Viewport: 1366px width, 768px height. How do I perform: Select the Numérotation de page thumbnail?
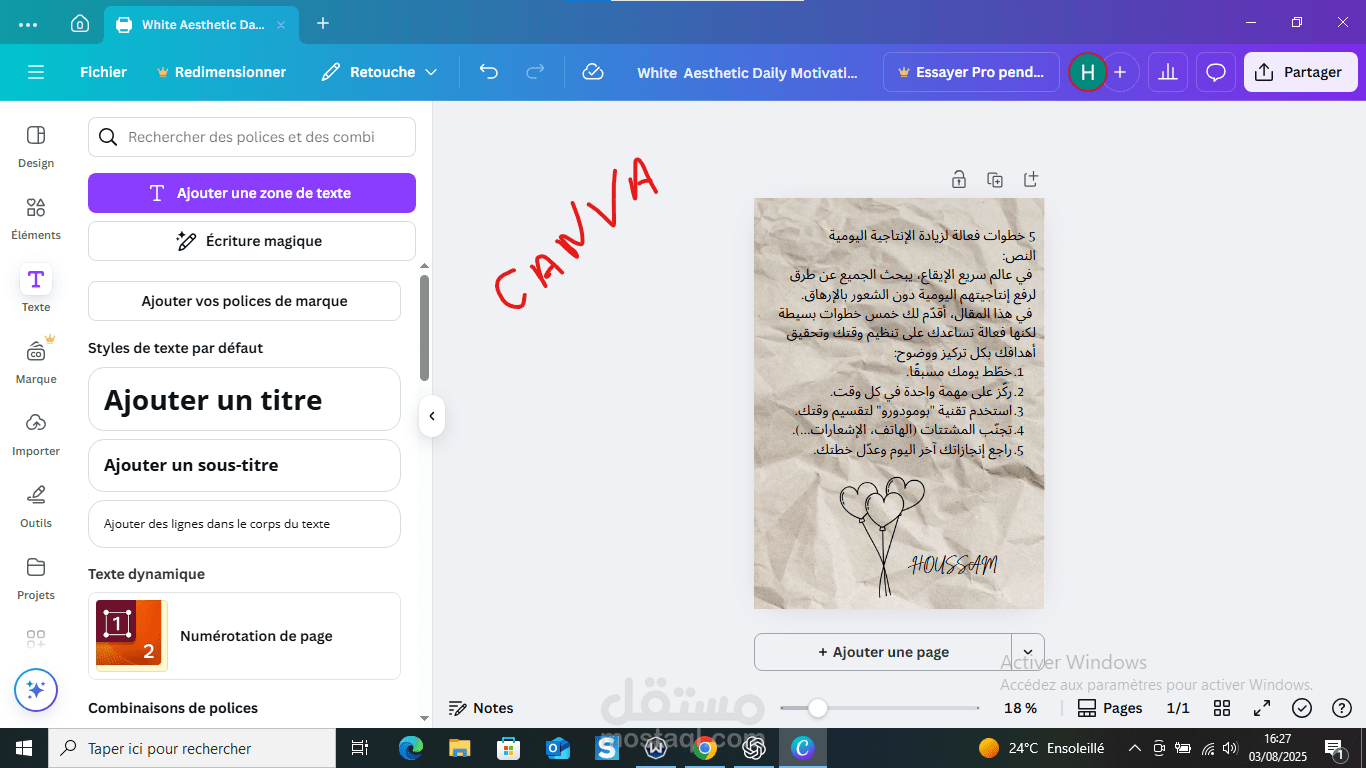[132, 635]
